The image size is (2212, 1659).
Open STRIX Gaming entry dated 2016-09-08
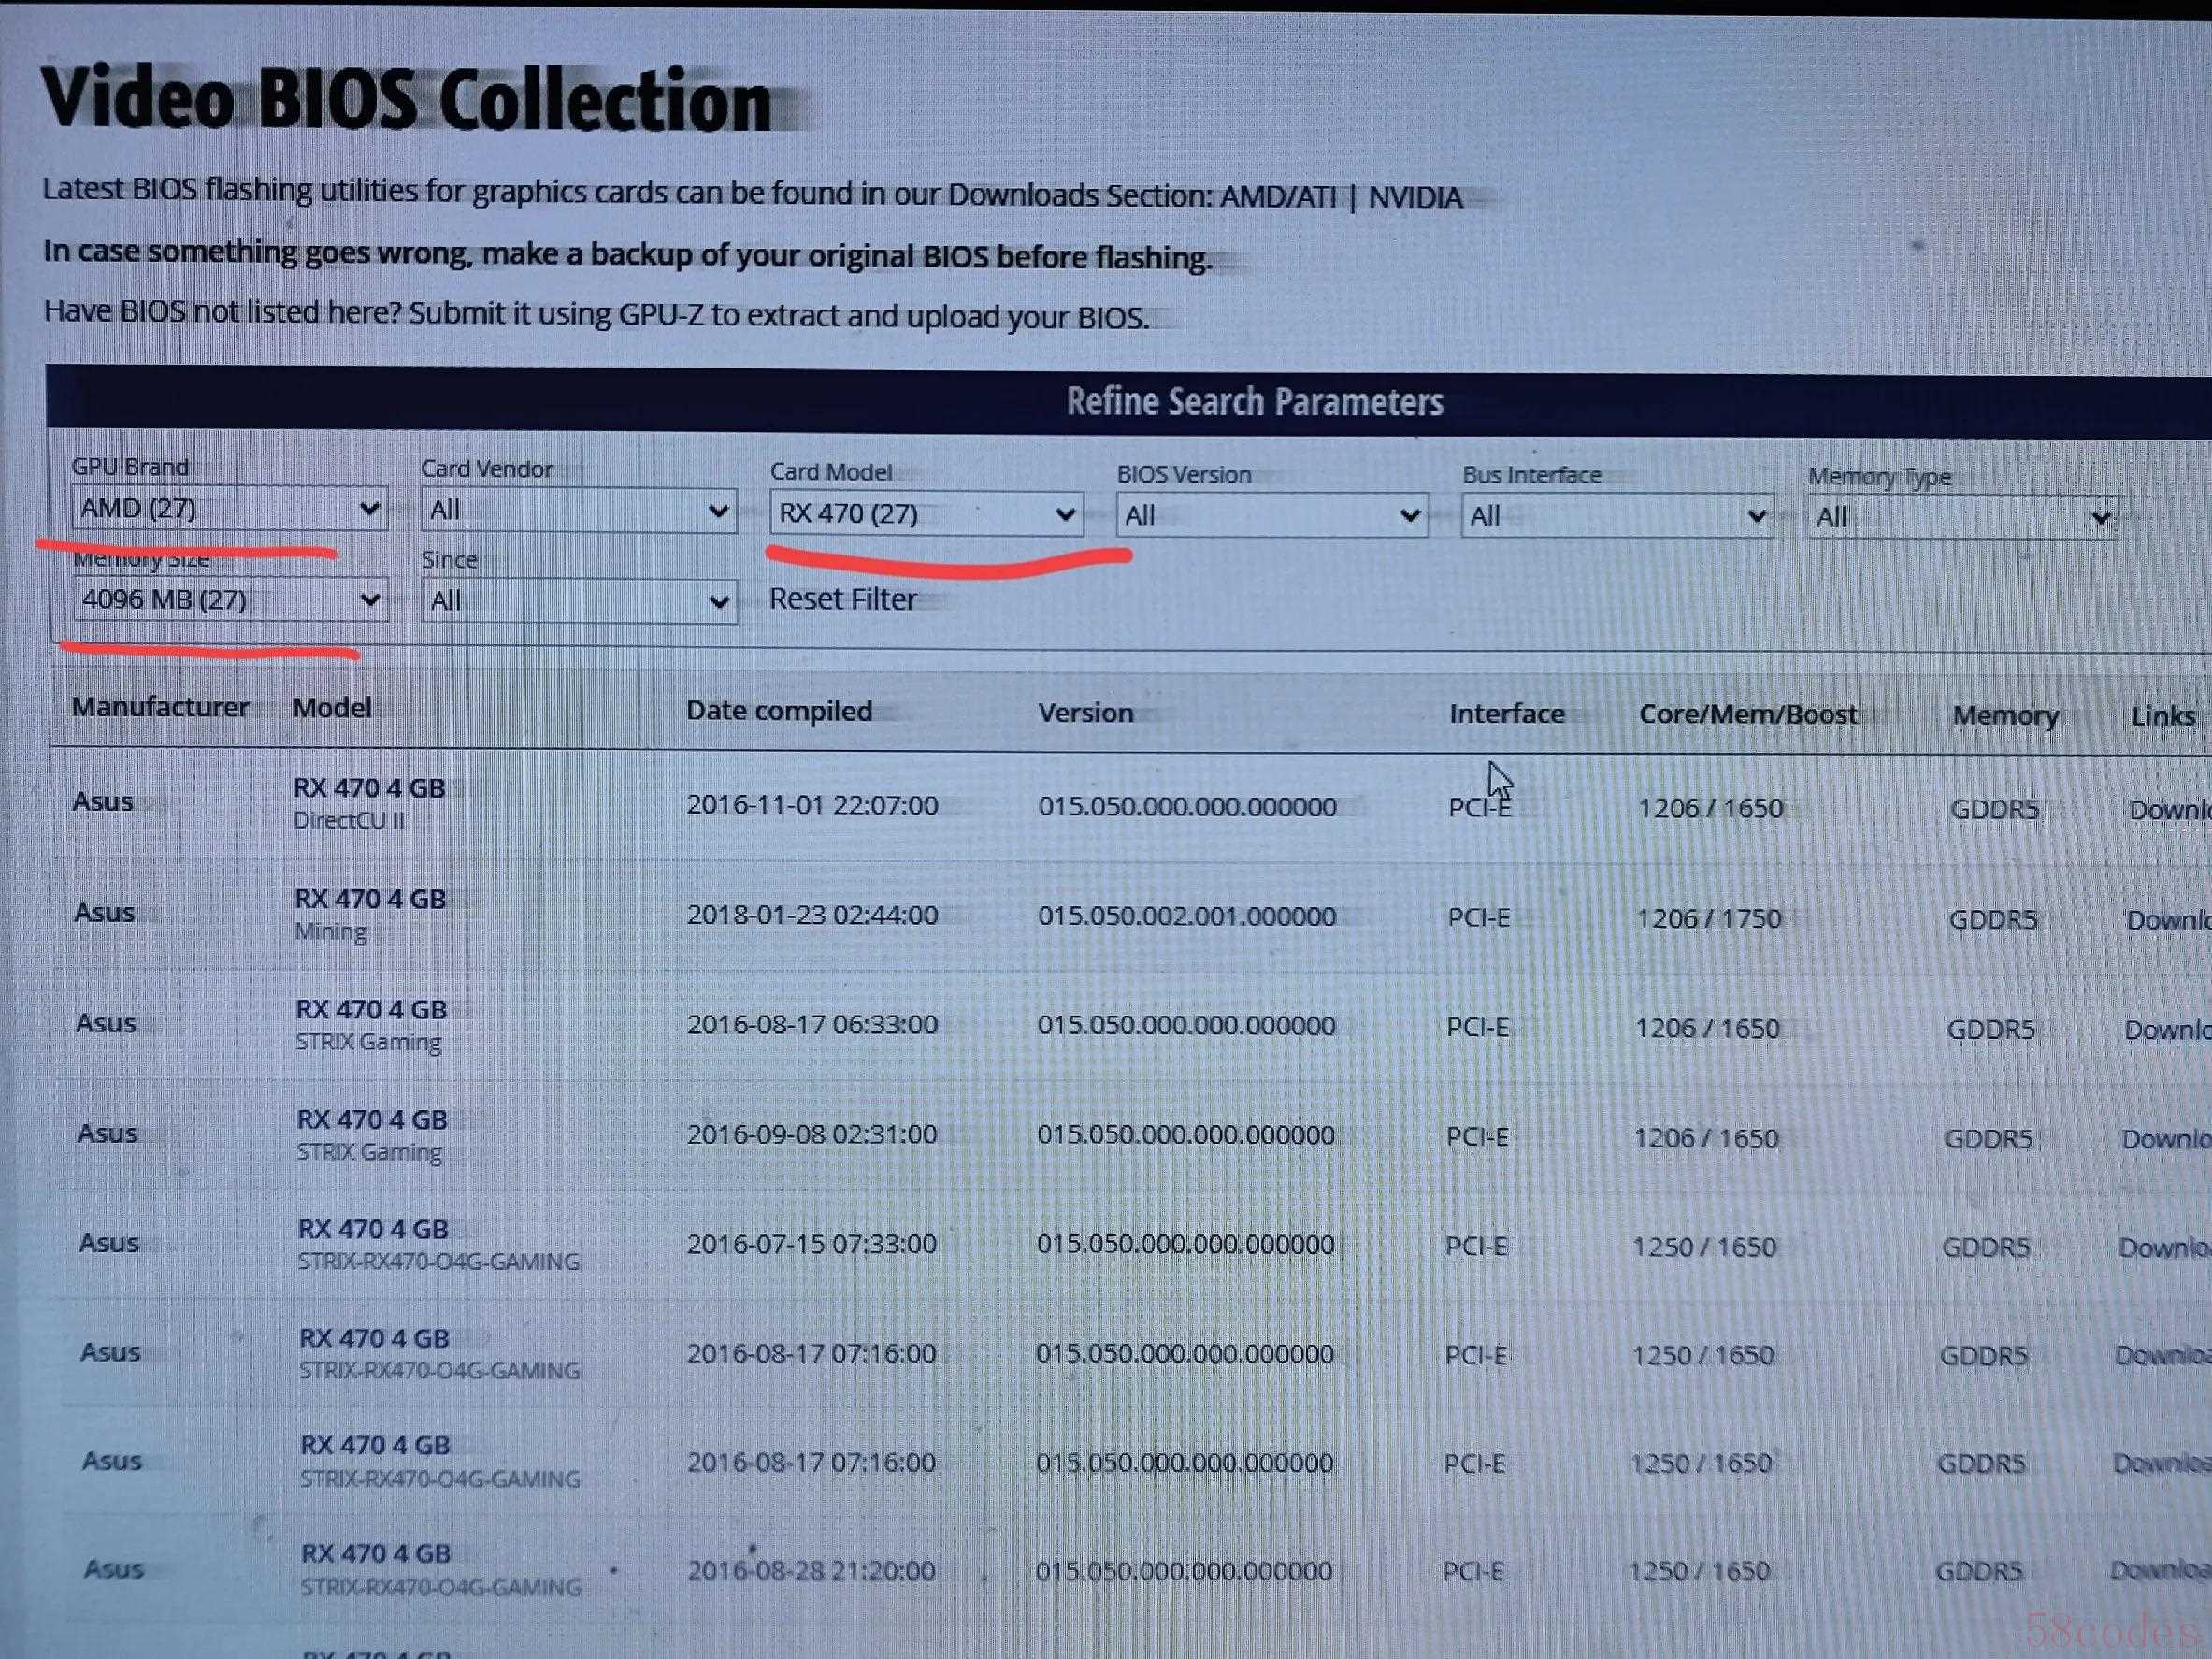[372, 1119]
